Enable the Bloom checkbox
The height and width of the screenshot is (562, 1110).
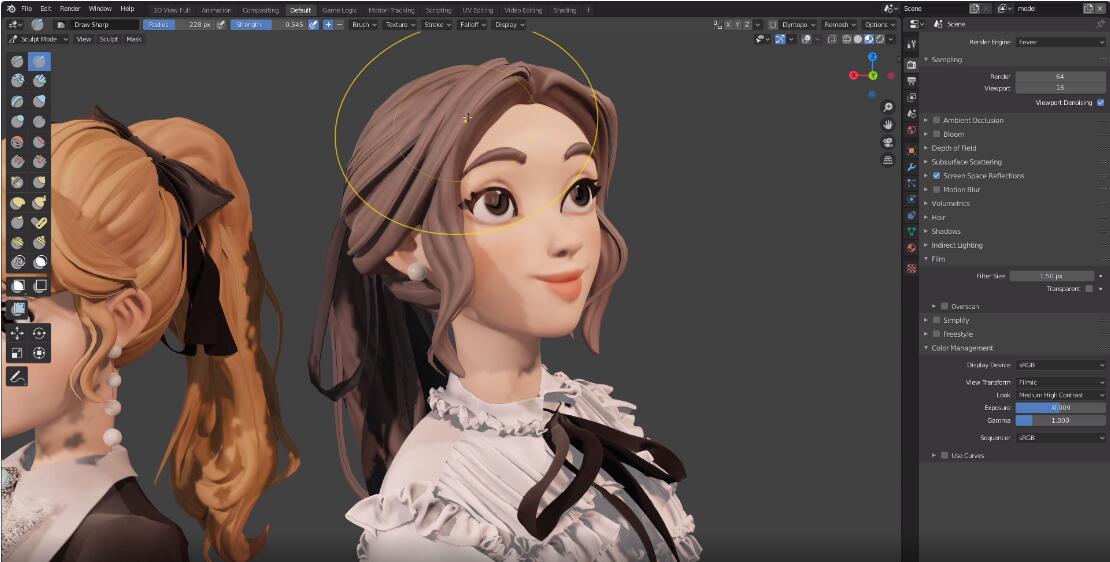pyautogui.click(x=936, y=134)
